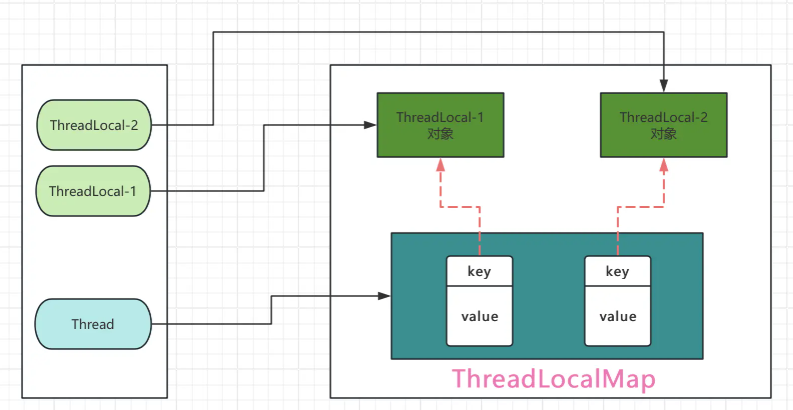Click arrowhead entering ThreadLocal-1 对象 from the left
Image resolution: width=793 pixels, height=410 pixels.
pos(370,125)
